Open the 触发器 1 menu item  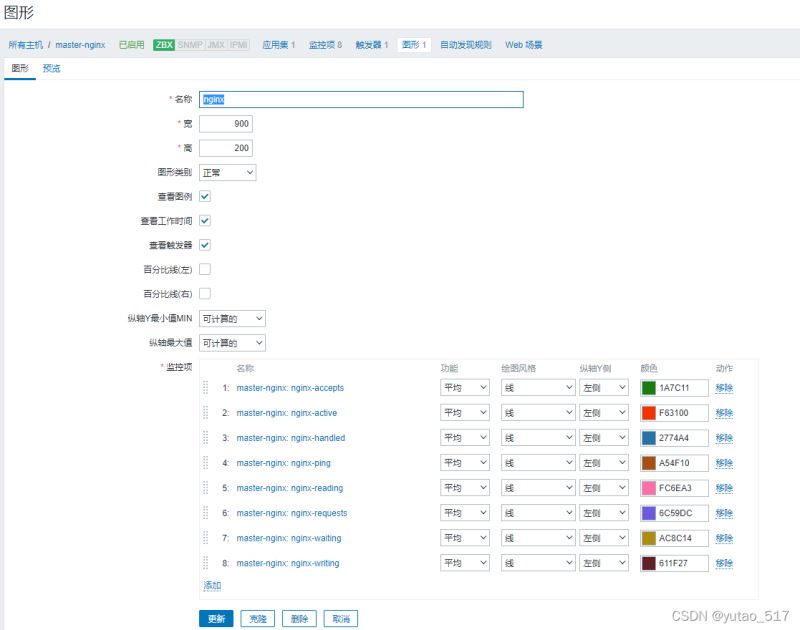371,45
